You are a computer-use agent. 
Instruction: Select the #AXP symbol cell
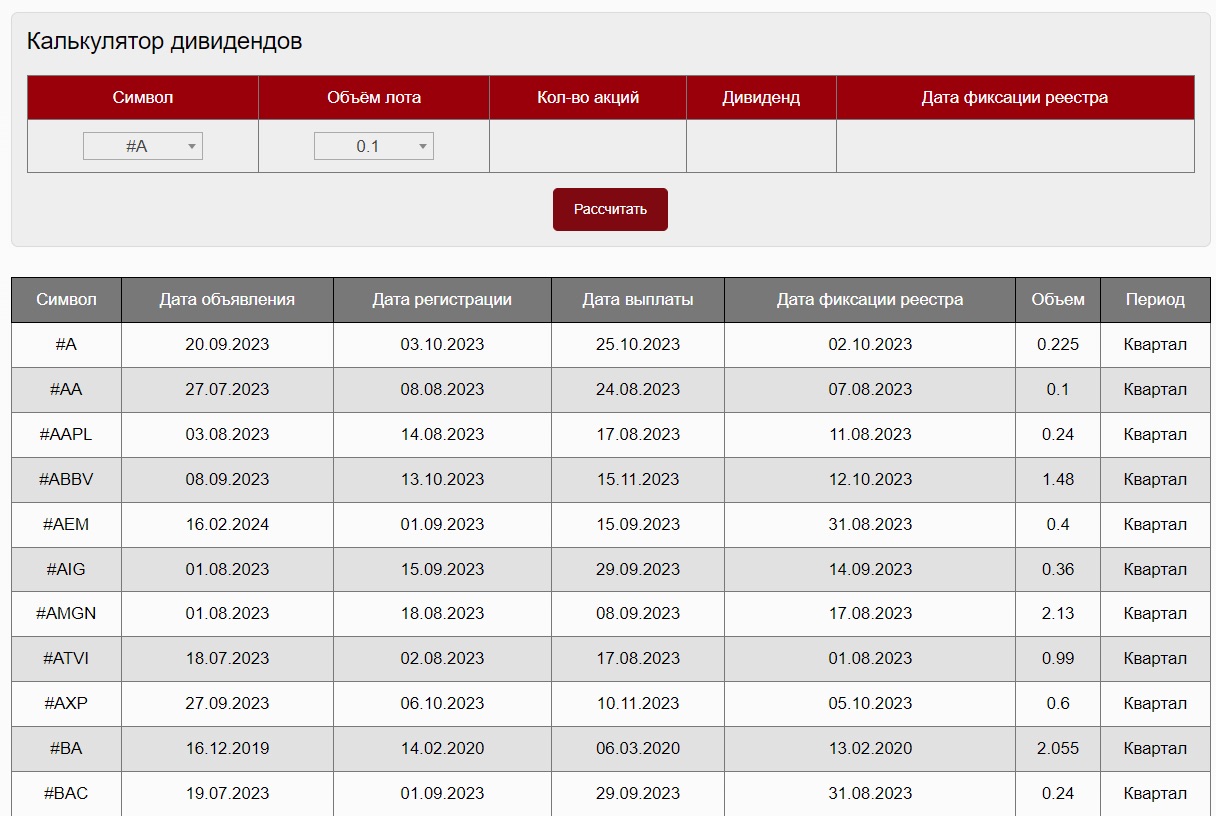click(x=66, y=704)
